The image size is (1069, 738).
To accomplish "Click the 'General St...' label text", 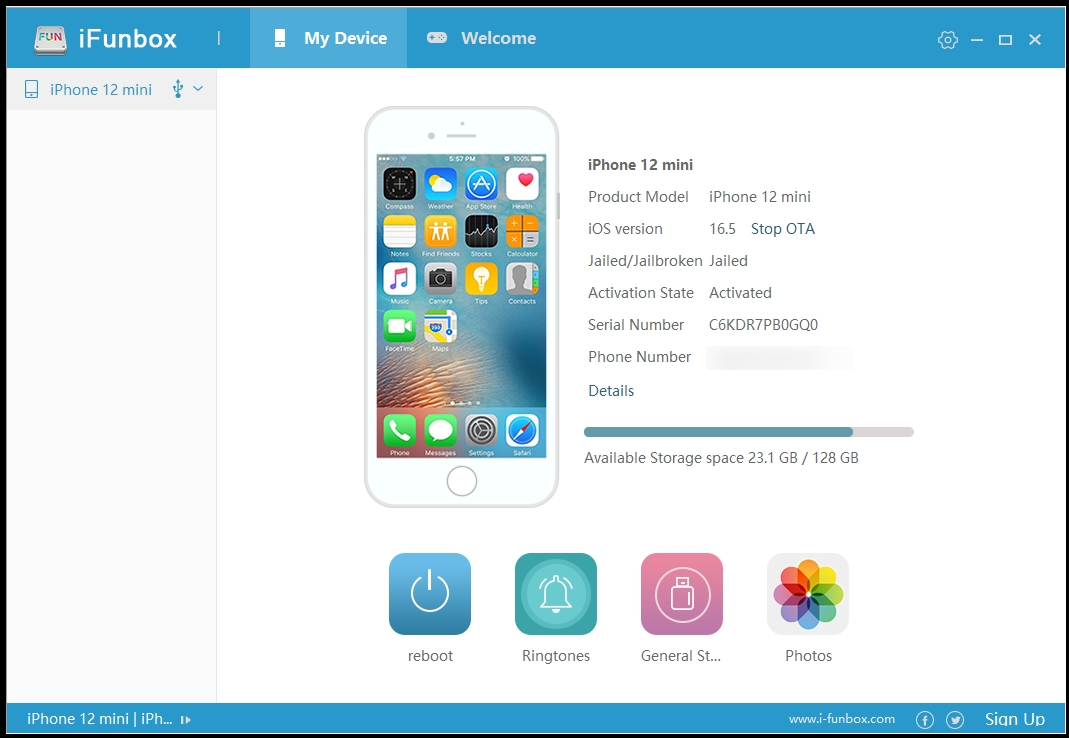I will click(x=681, y=655).
